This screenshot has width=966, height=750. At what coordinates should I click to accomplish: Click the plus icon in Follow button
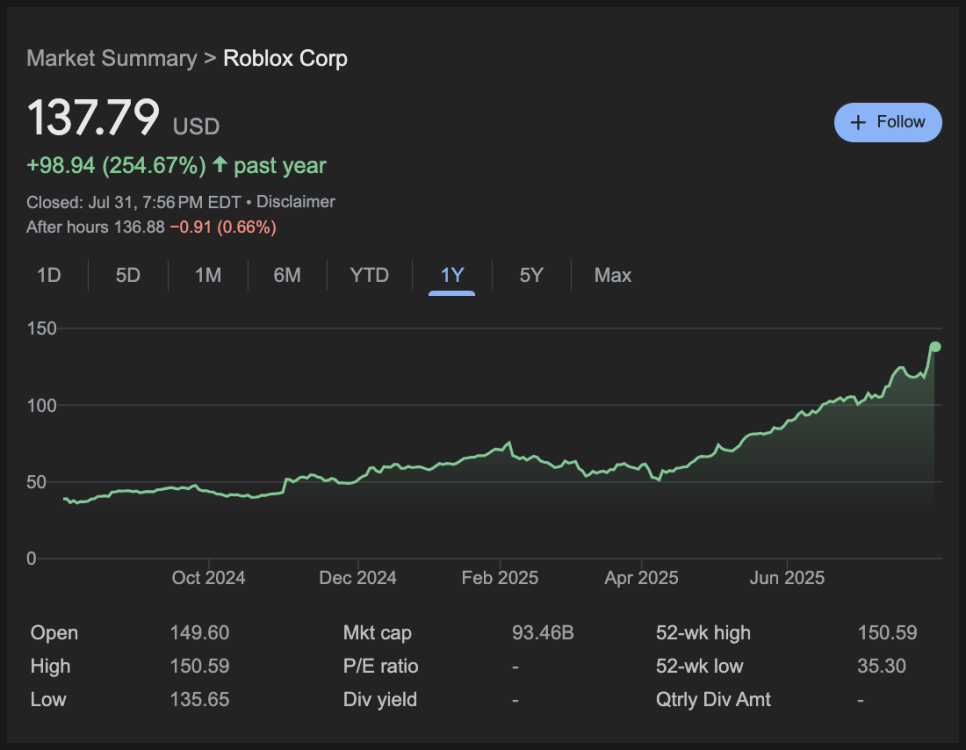[x=858, y=123]
